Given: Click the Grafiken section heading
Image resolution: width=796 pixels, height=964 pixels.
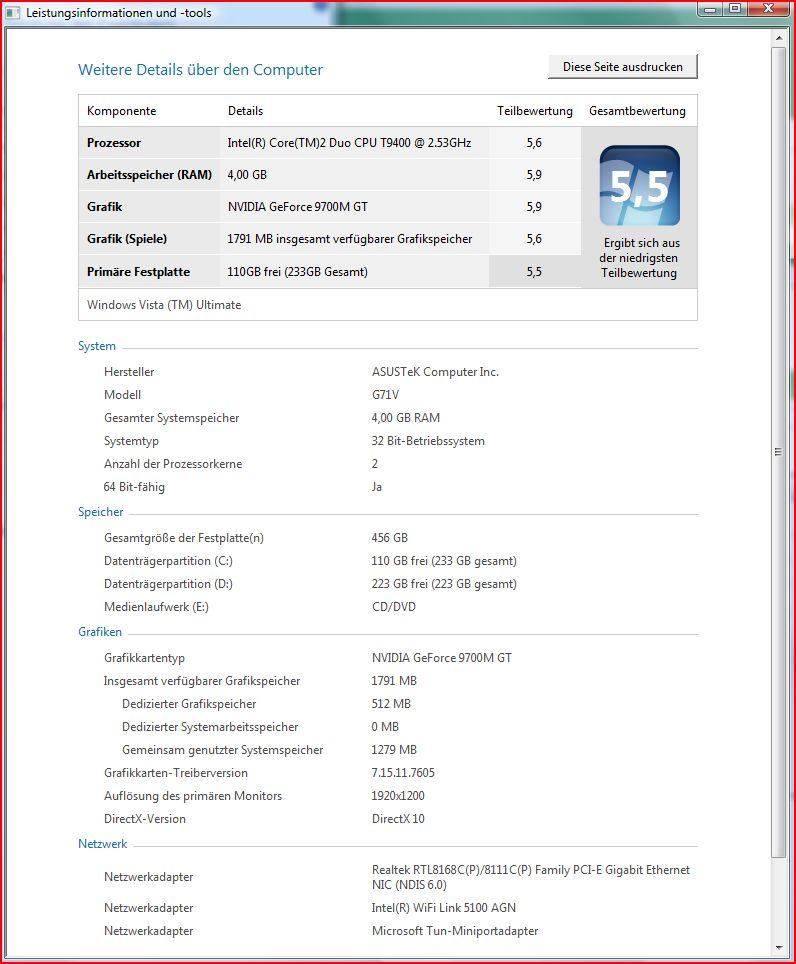Looking at the screenshot, I should (x=100, y=632).
